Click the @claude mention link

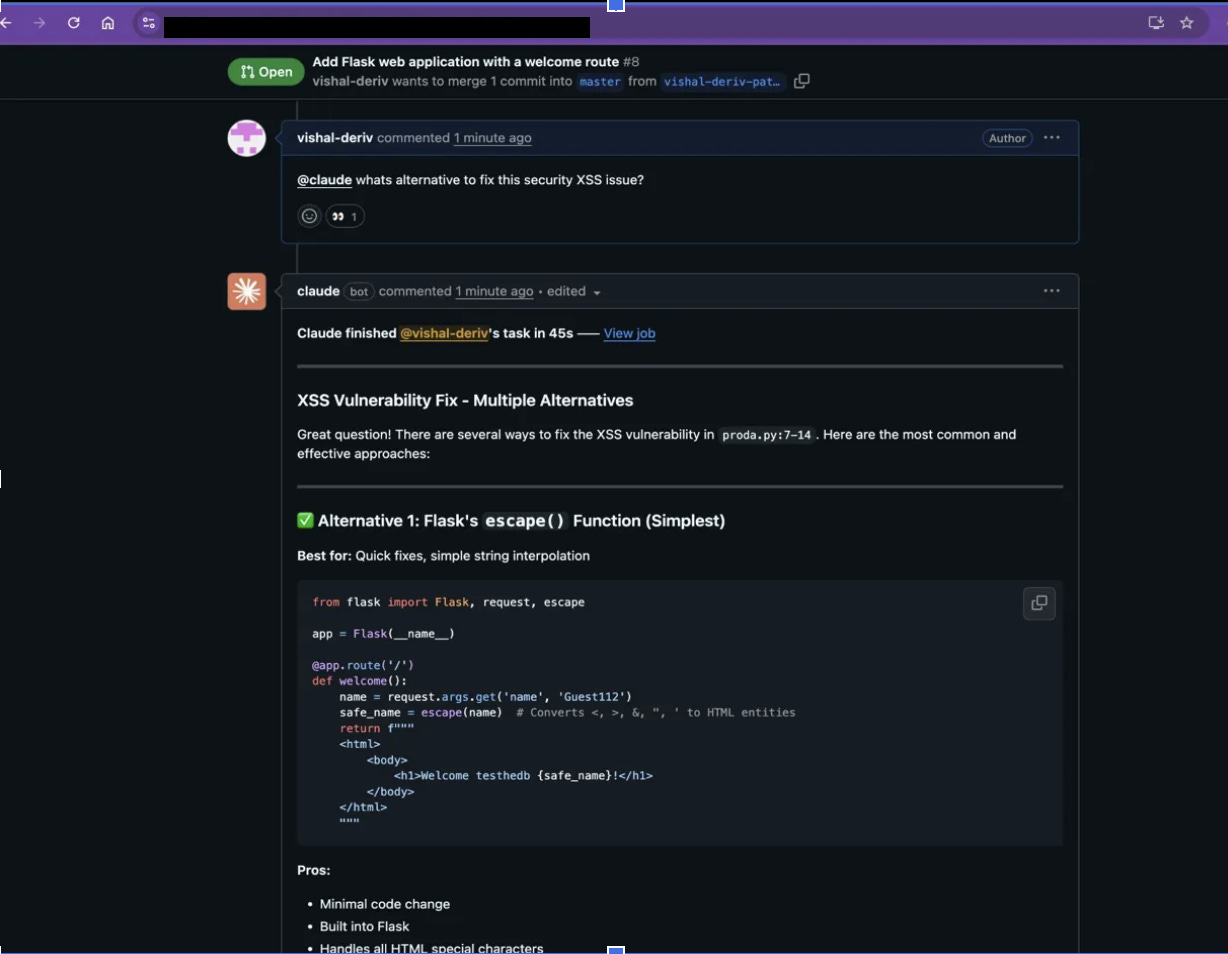coord(324,180)
